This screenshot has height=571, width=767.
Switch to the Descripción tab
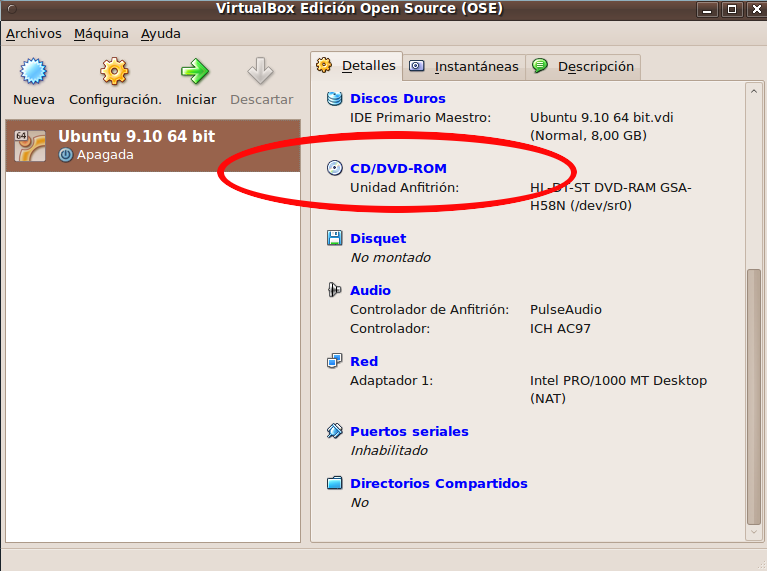coord(583,67)
